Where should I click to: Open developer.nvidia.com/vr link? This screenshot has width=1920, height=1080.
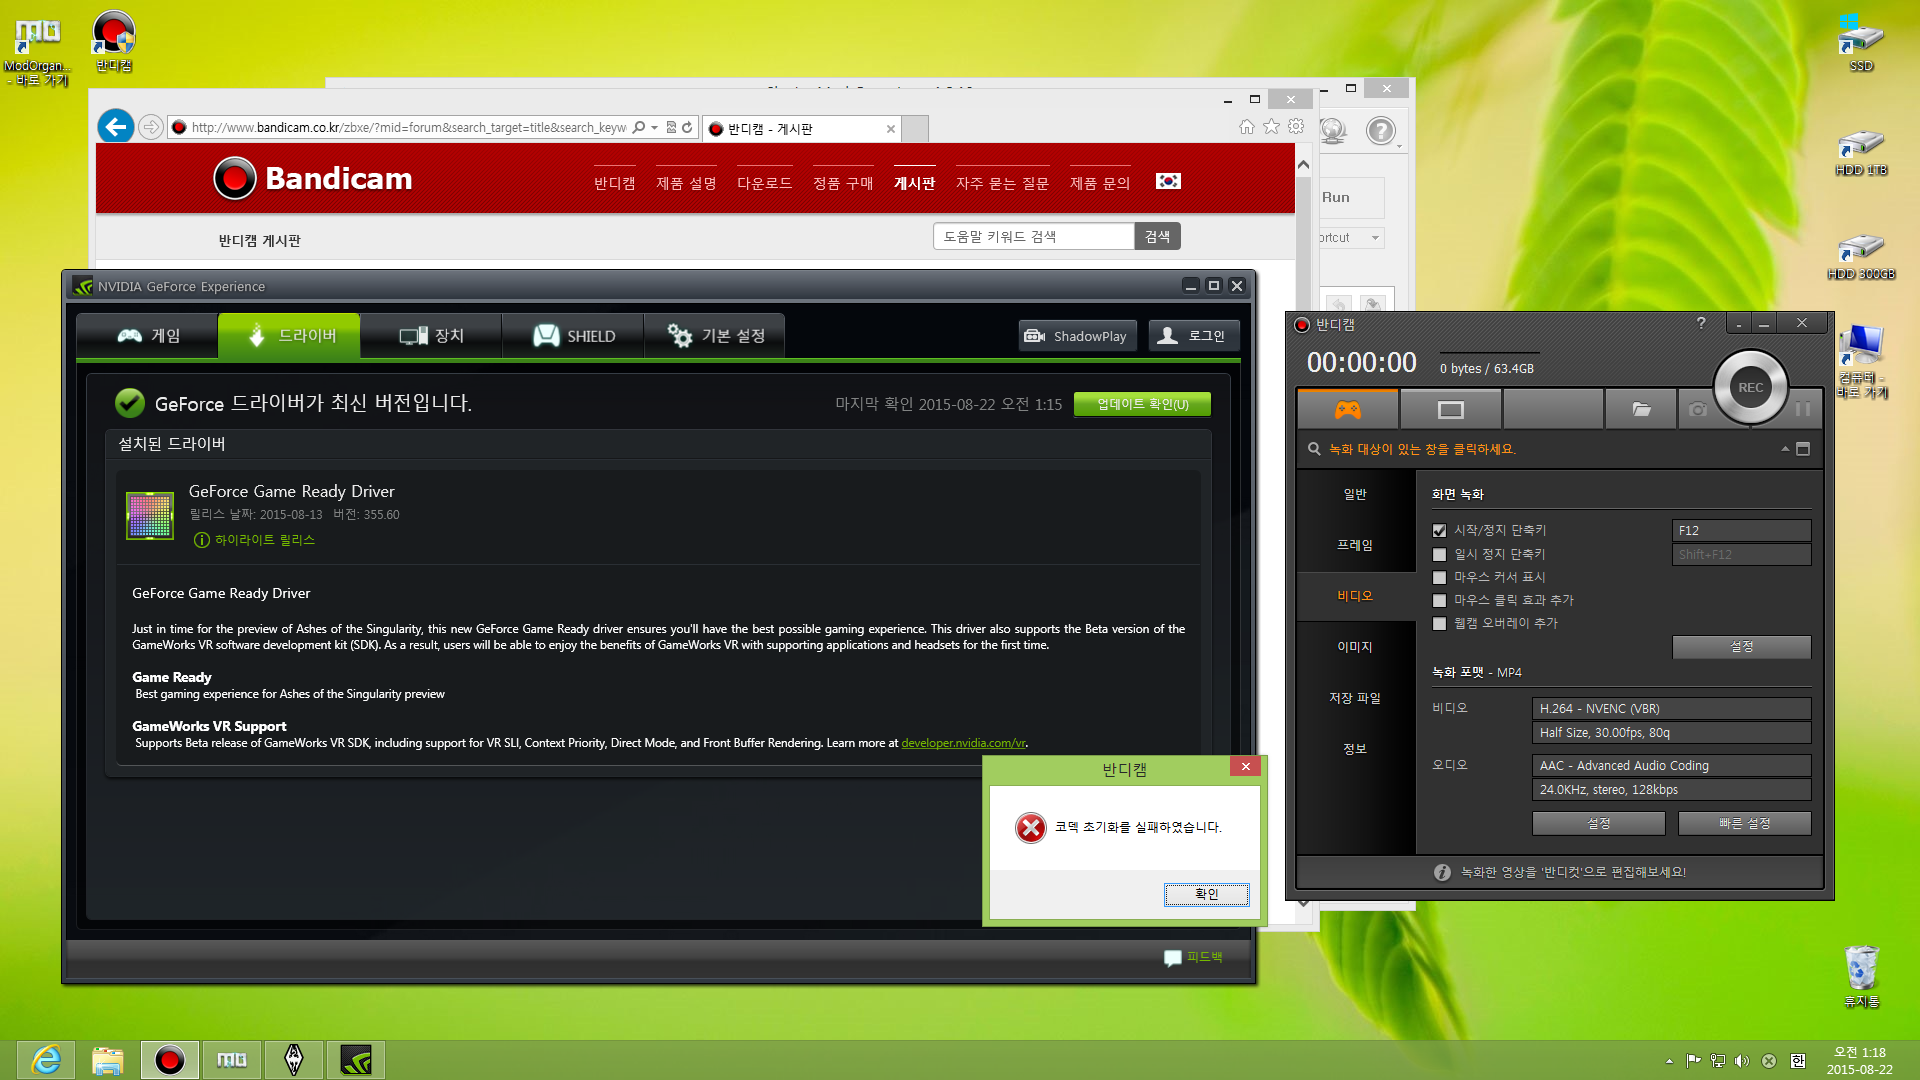pyautogui.click(x=963, y=743)
